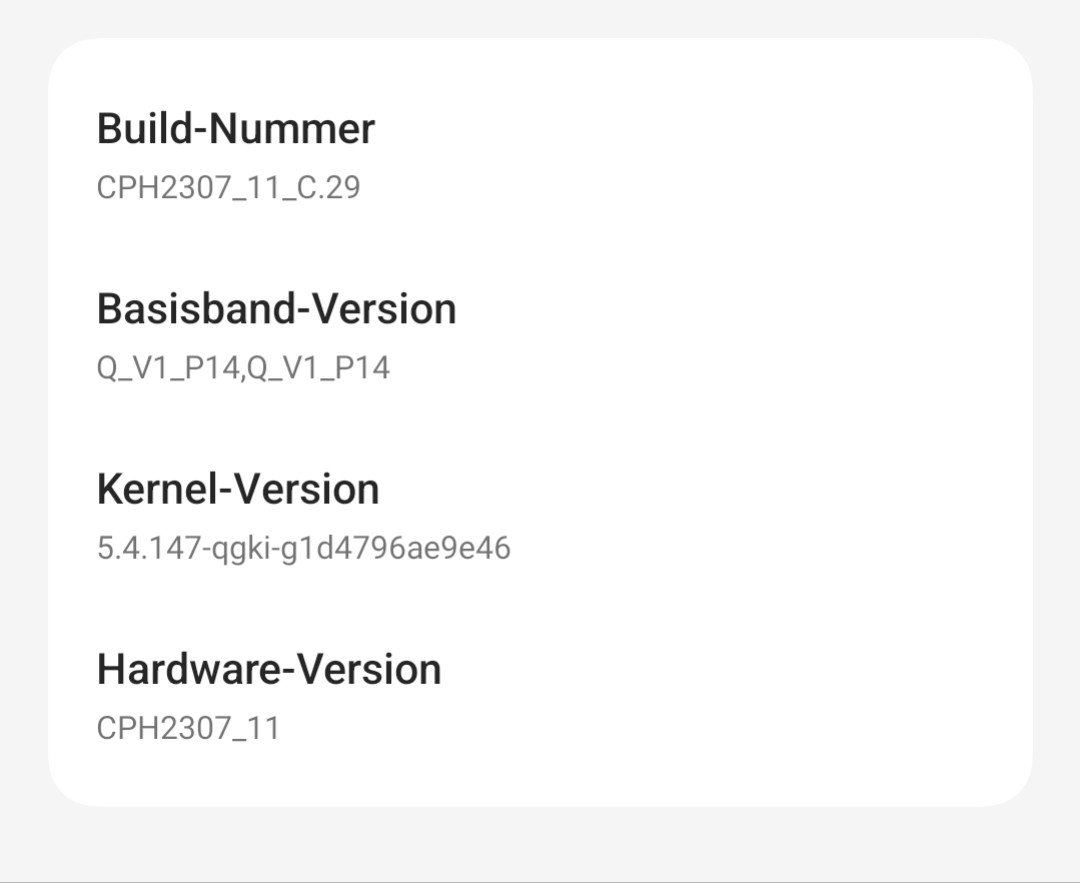The image size is (1080, 883).
Task: Tap the gray background below the card
Action: (x=540, y=843)
